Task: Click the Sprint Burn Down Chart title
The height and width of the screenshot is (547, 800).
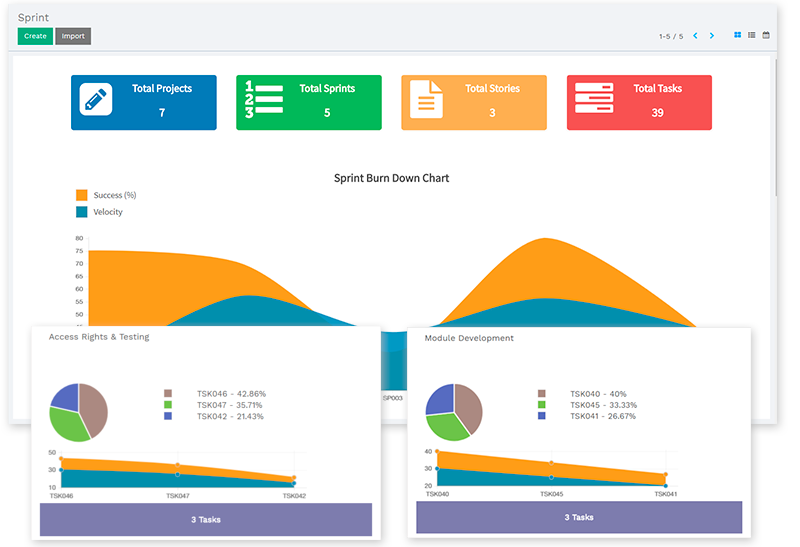Action: [x=391, y=178]
